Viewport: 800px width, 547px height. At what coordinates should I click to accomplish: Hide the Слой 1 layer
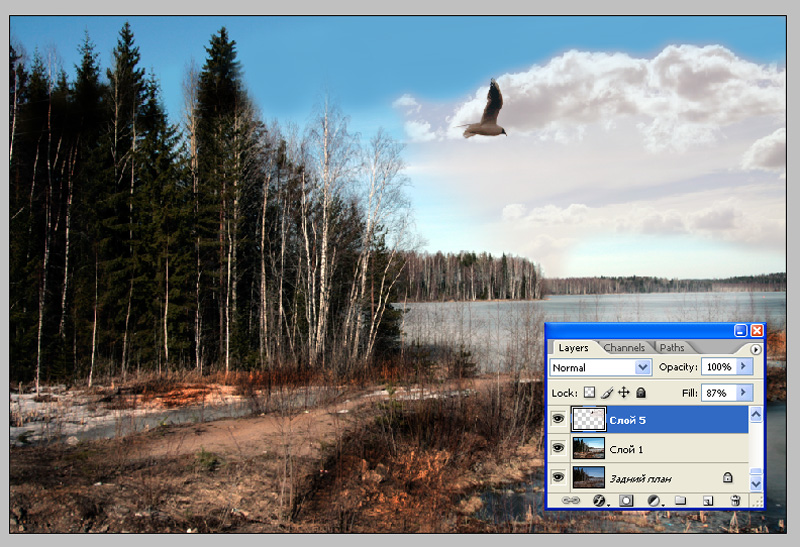(x=558, y=448)
